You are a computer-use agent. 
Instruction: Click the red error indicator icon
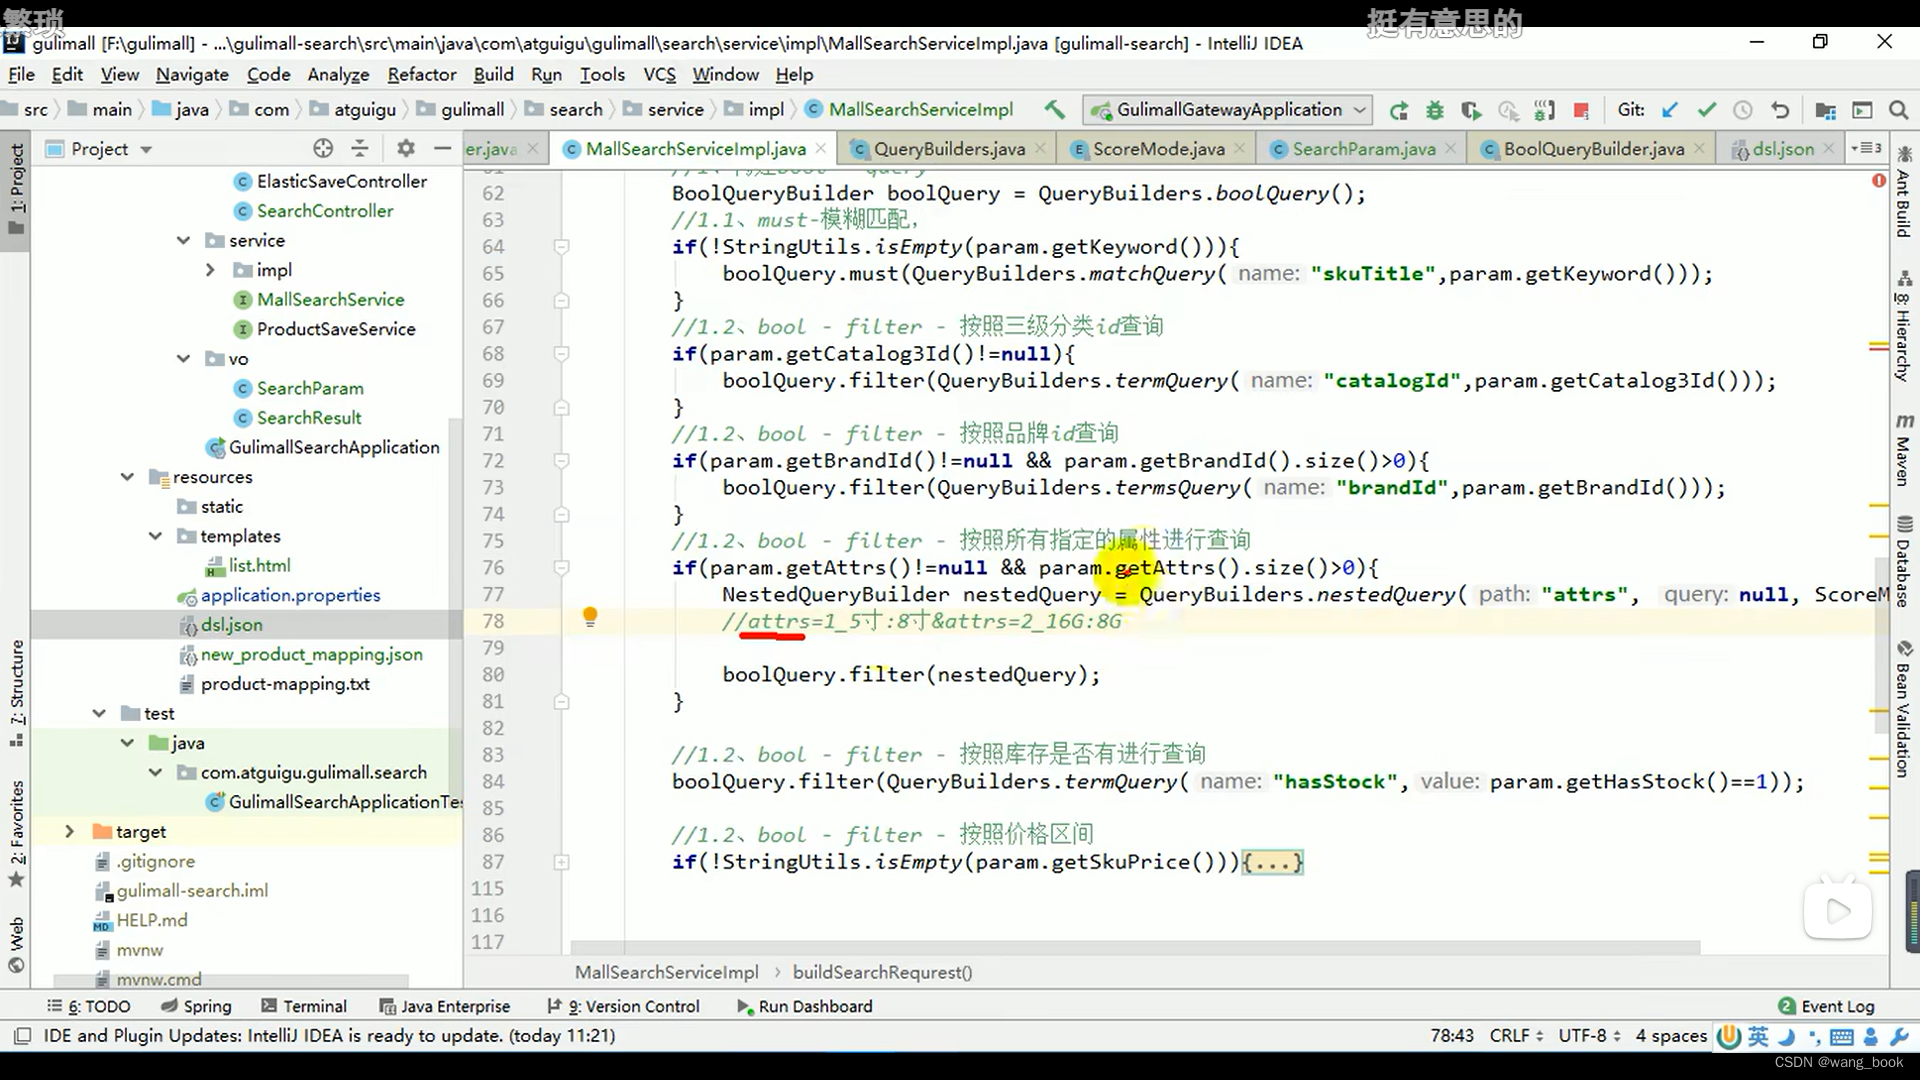pos(1878,181)
